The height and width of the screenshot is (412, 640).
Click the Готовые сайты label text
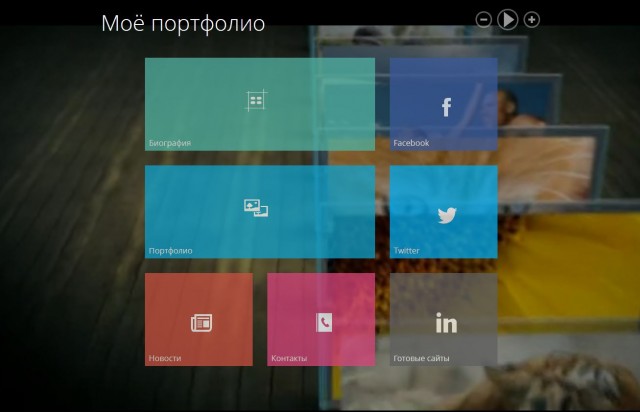tap(421, 358)
